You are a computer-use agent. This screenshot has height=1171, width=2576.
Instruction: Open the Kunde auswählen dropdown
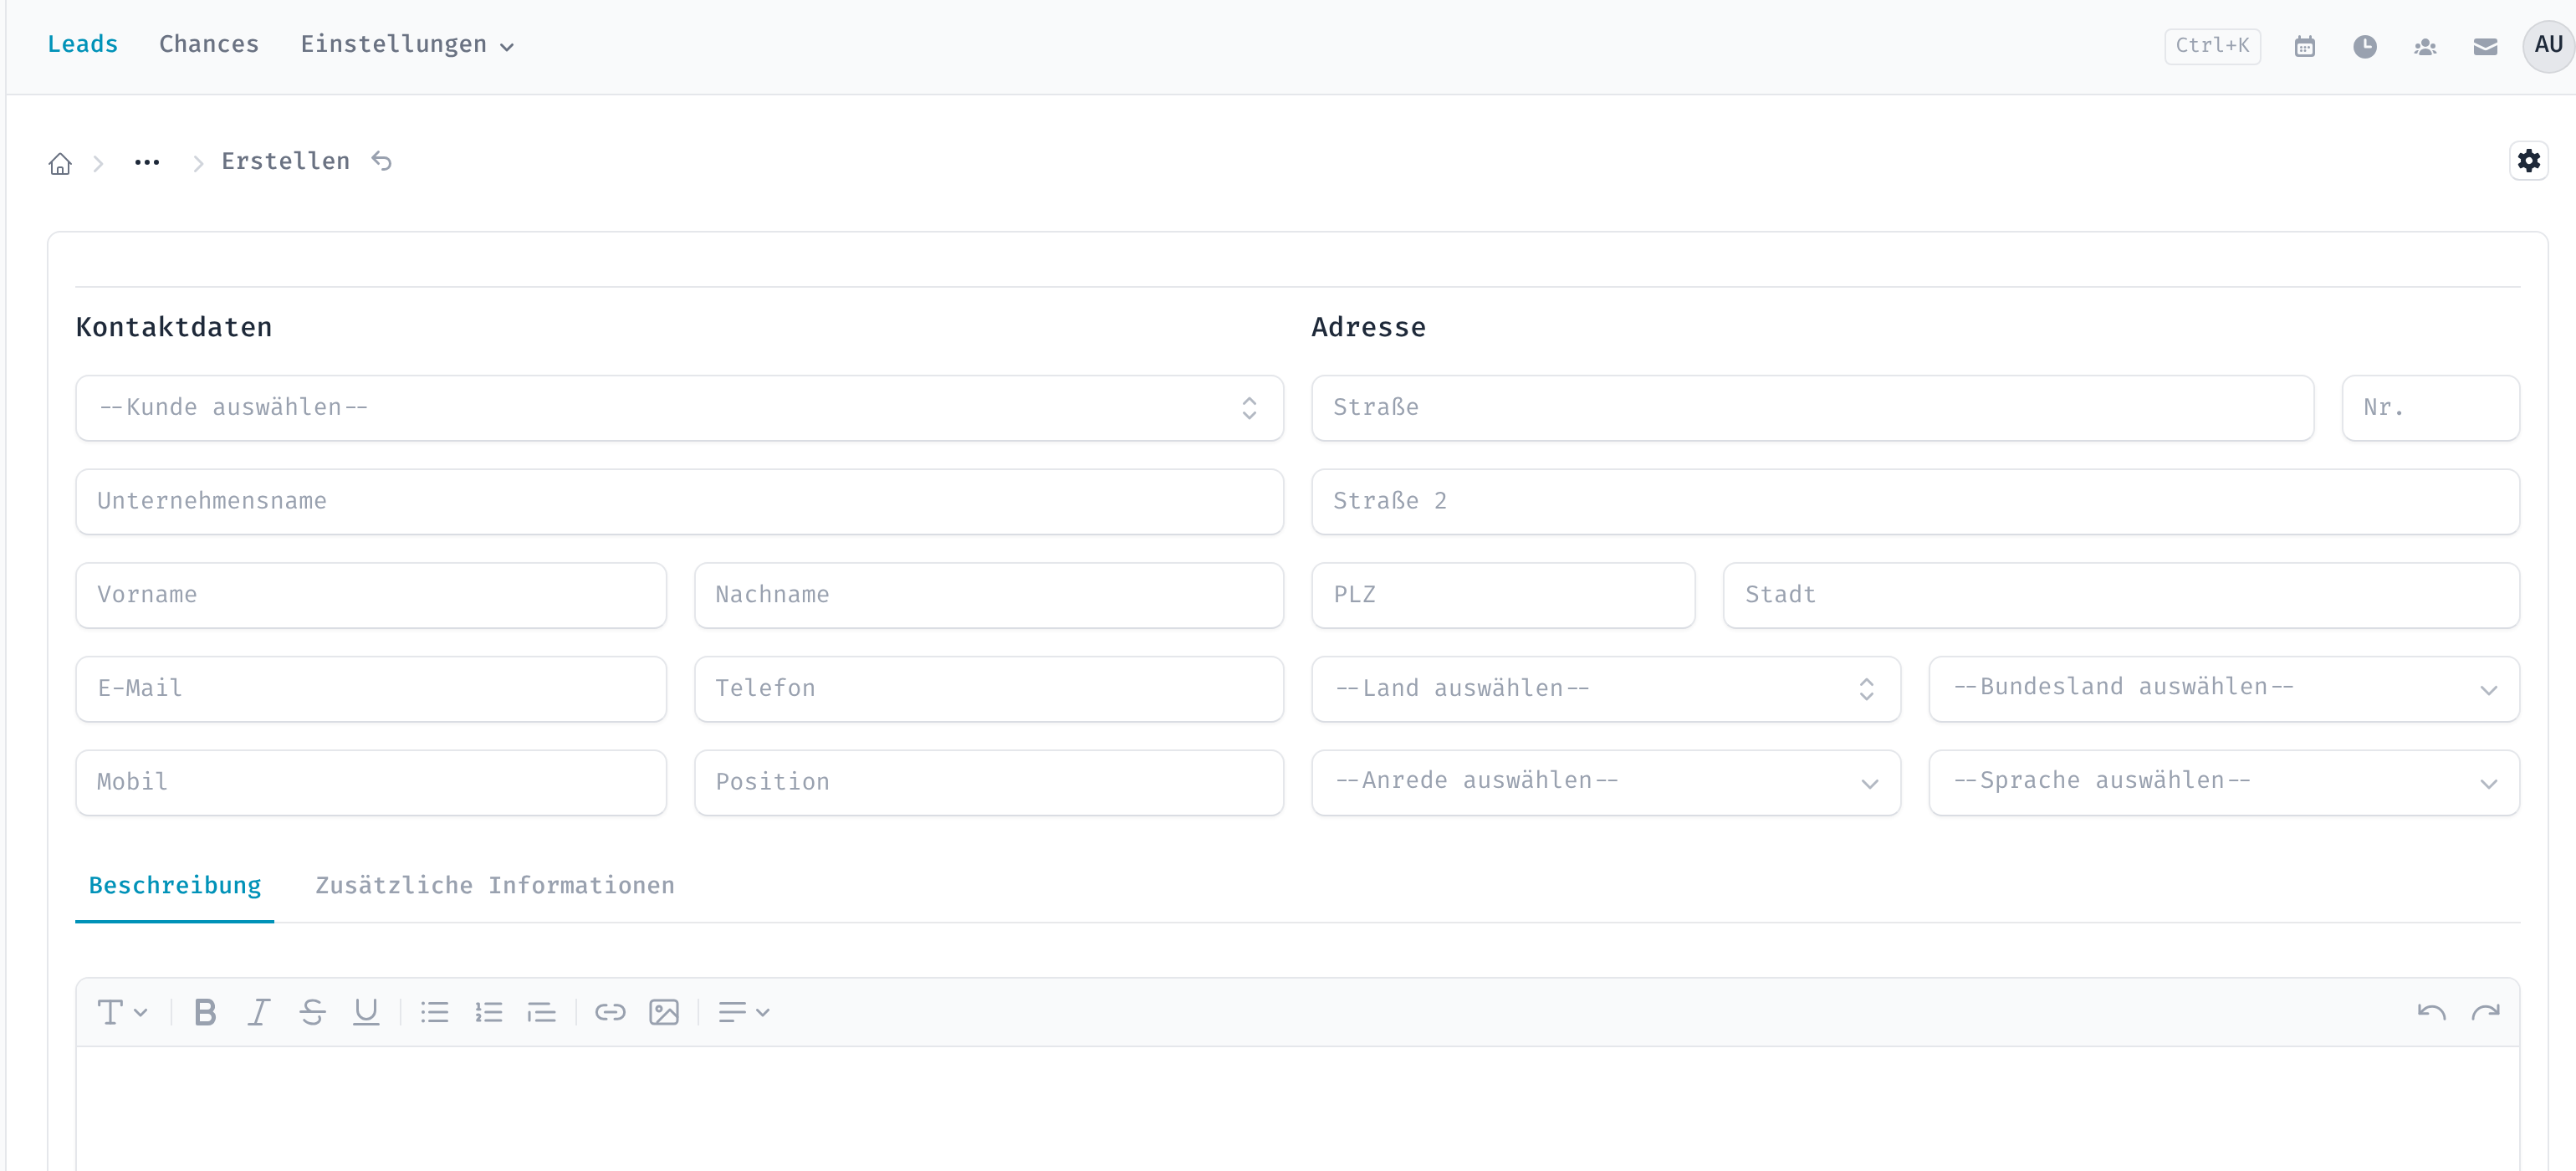click(x=679, y=408)
